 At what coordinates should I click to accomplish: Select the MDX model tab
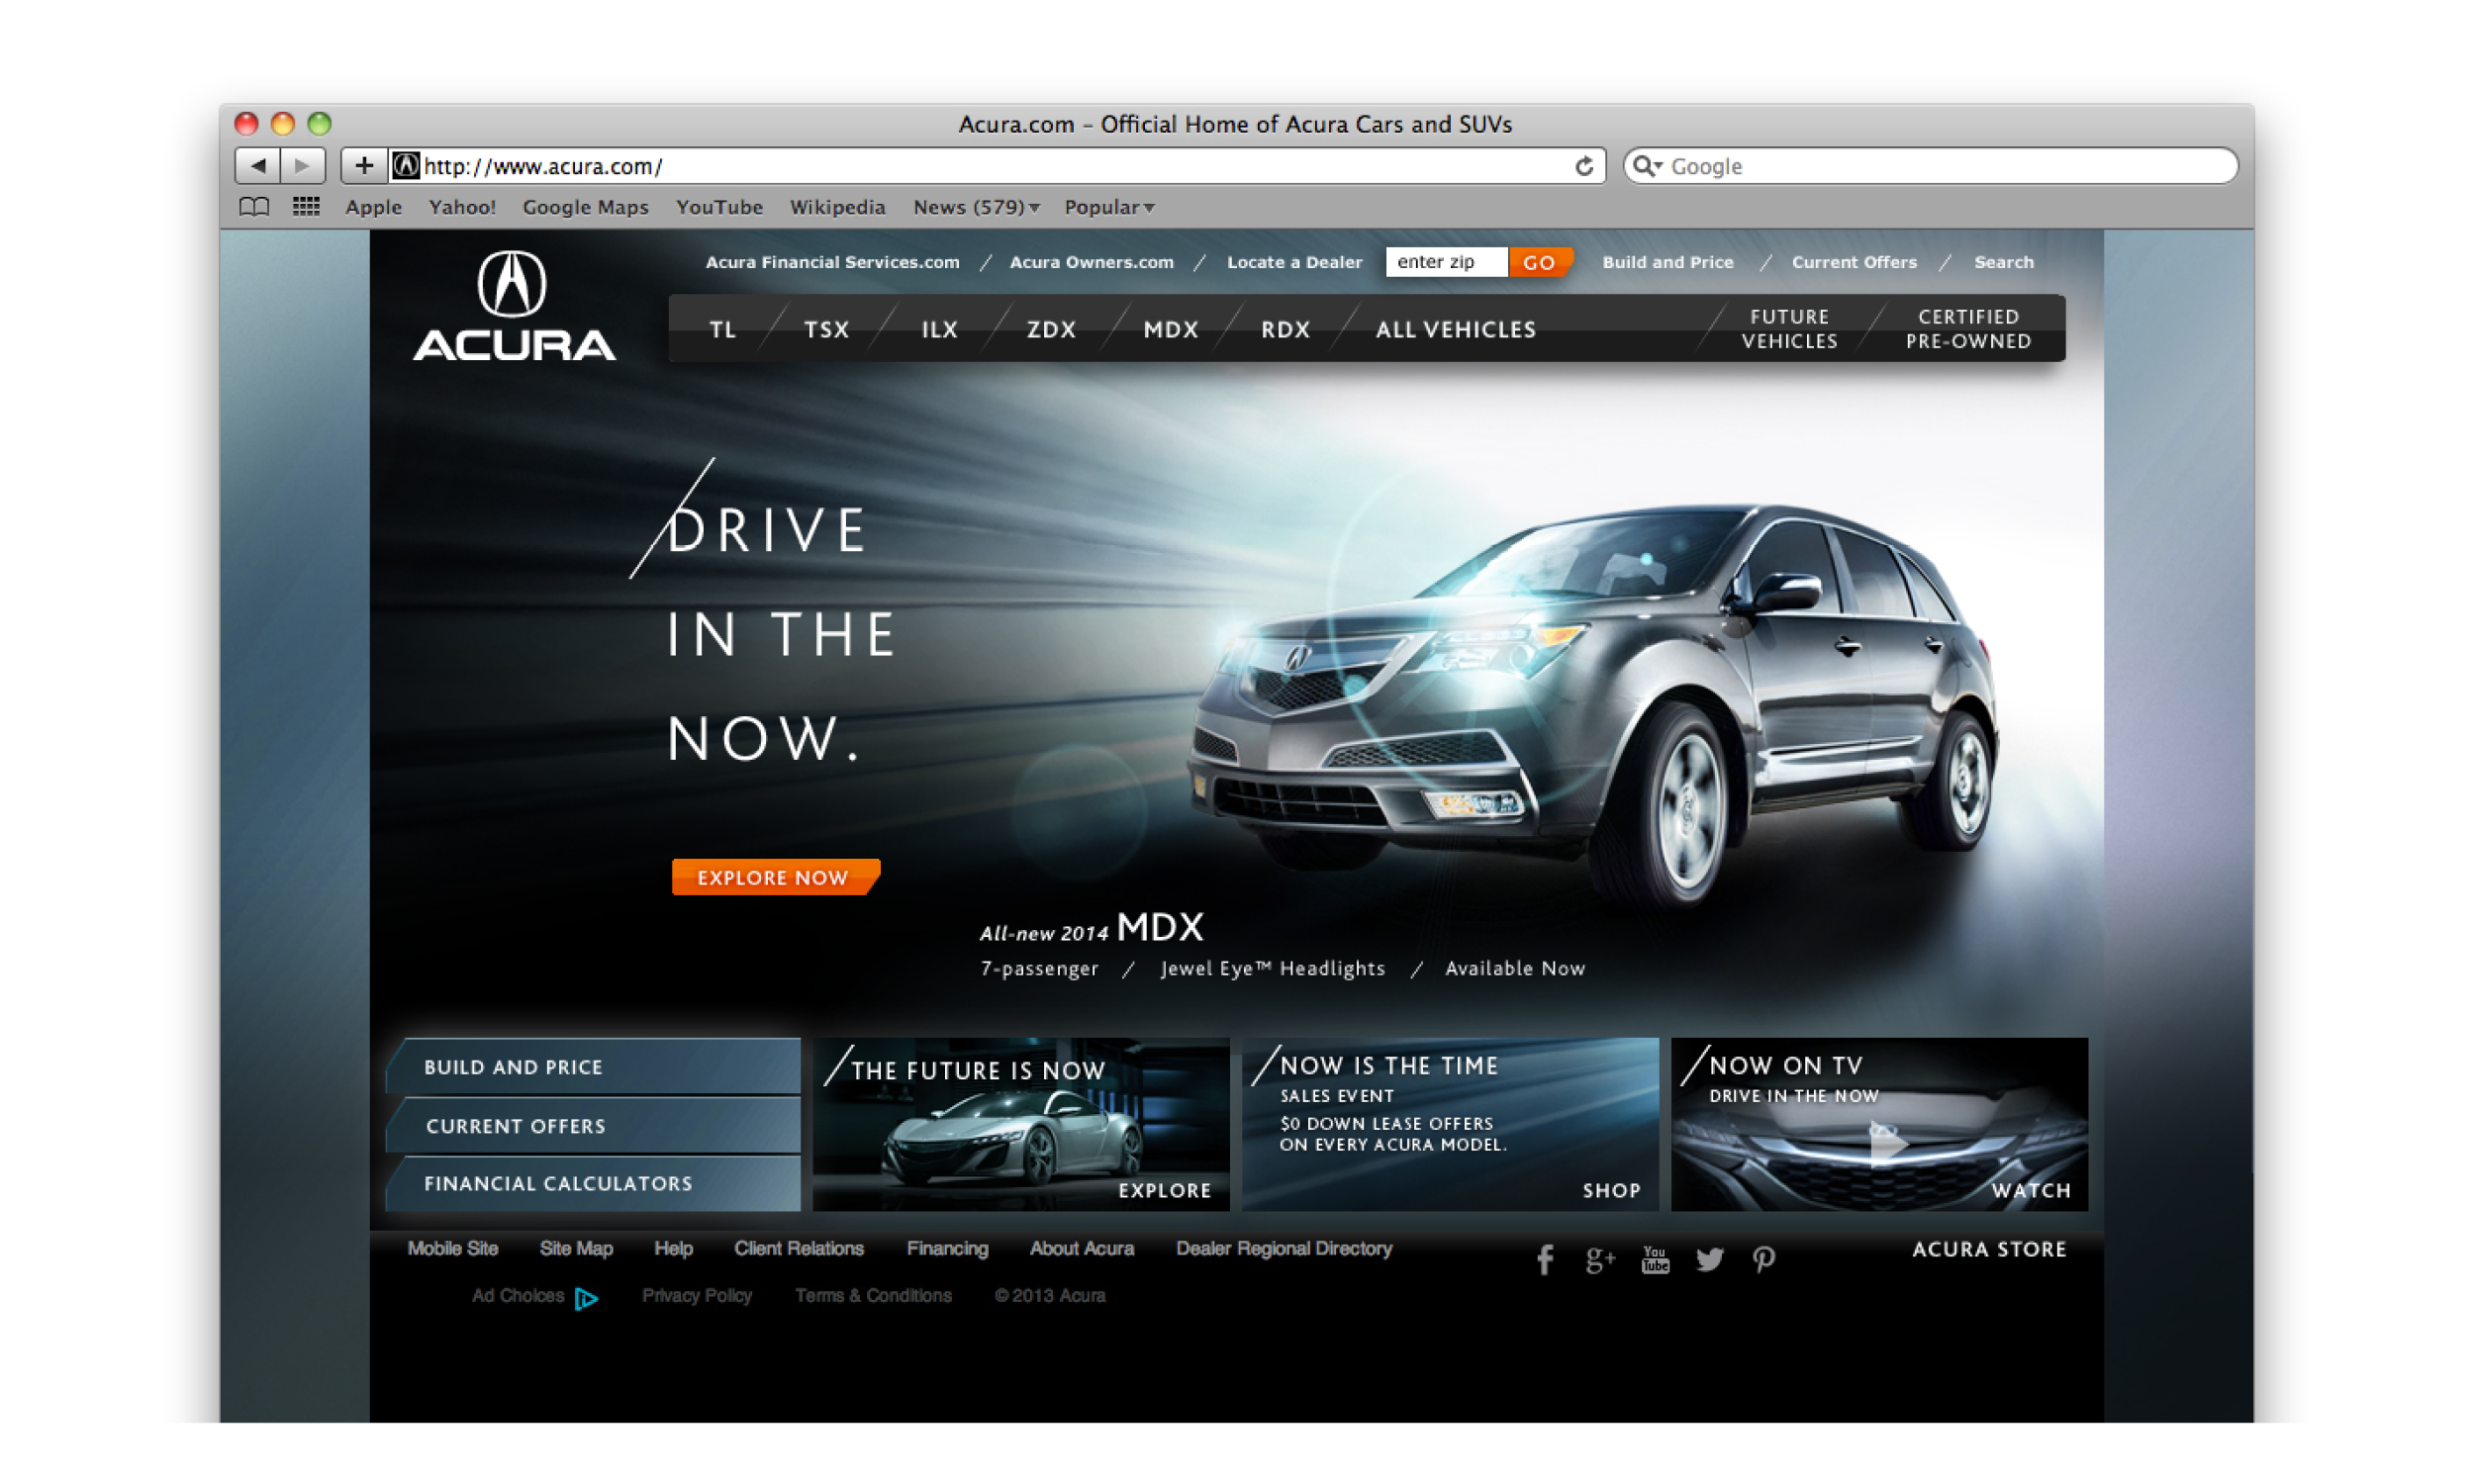click(x=1170, y=329)
